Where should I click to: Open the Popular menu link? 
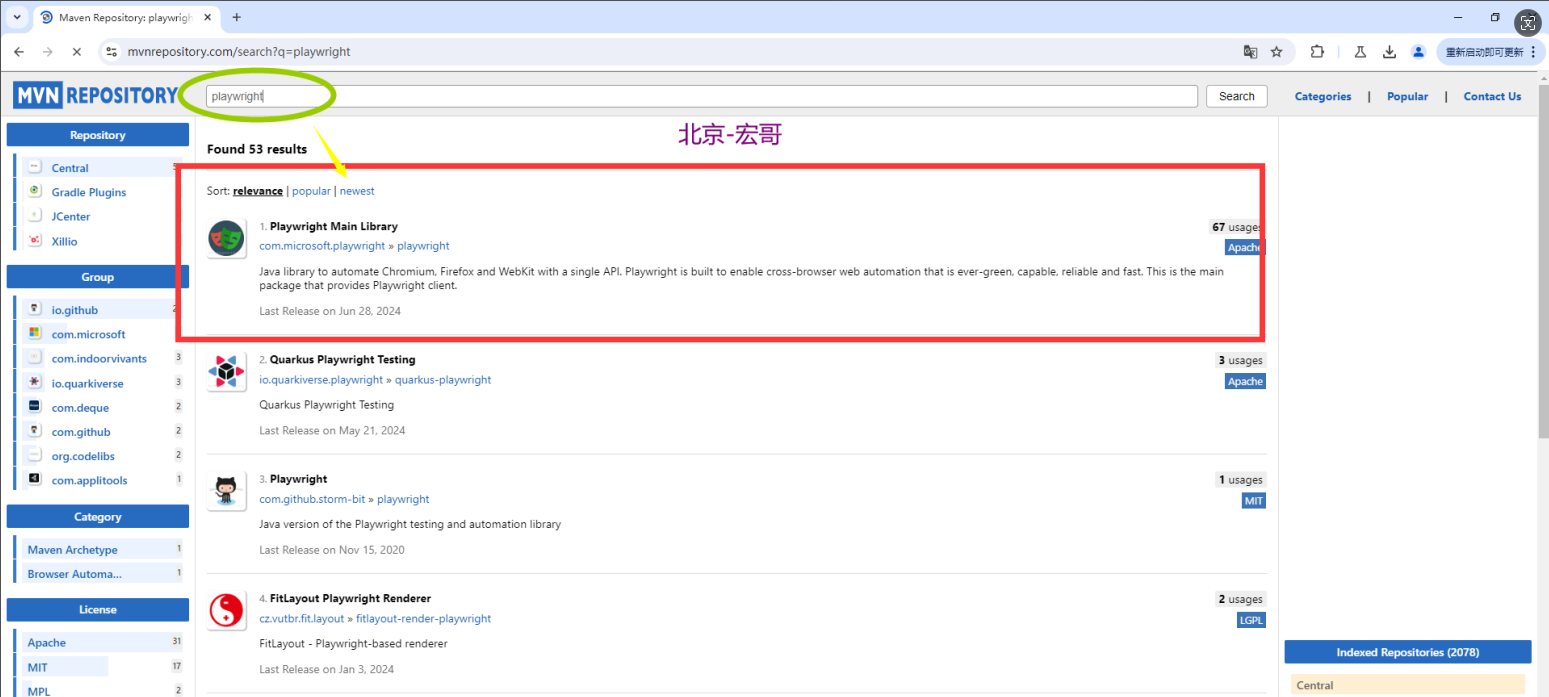pos(1407,96)
